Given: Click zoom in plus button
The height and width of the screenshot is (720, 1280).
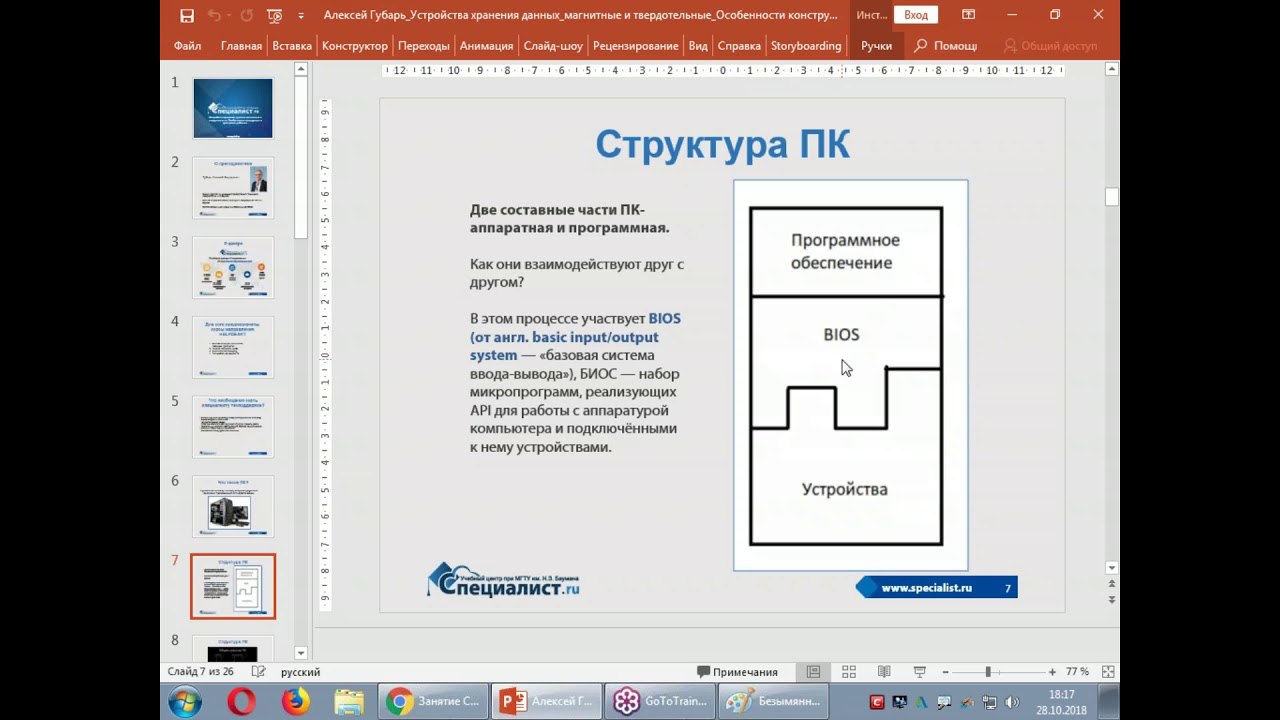Looking at the screenshot, I should 1052,672.
